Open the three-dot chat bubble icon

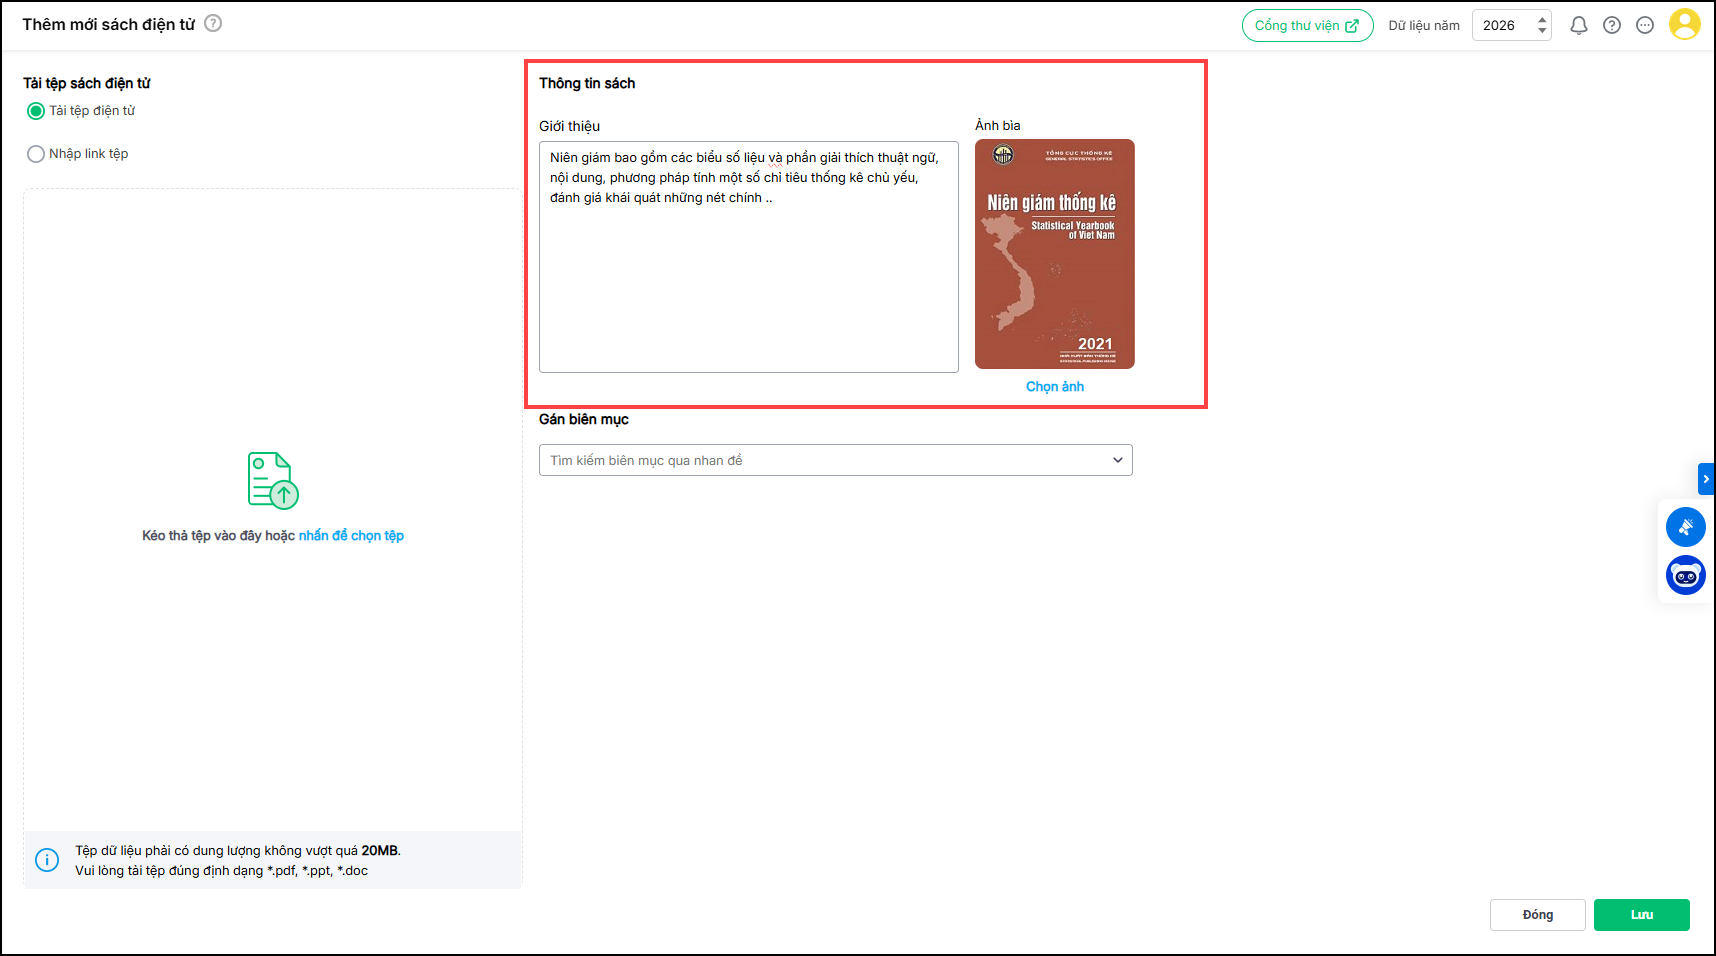1644,26
